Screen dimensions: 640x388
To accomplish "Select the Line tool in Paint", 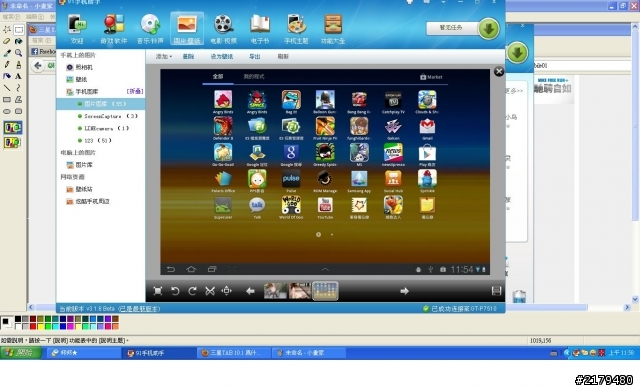I will (x=7, y=88).
